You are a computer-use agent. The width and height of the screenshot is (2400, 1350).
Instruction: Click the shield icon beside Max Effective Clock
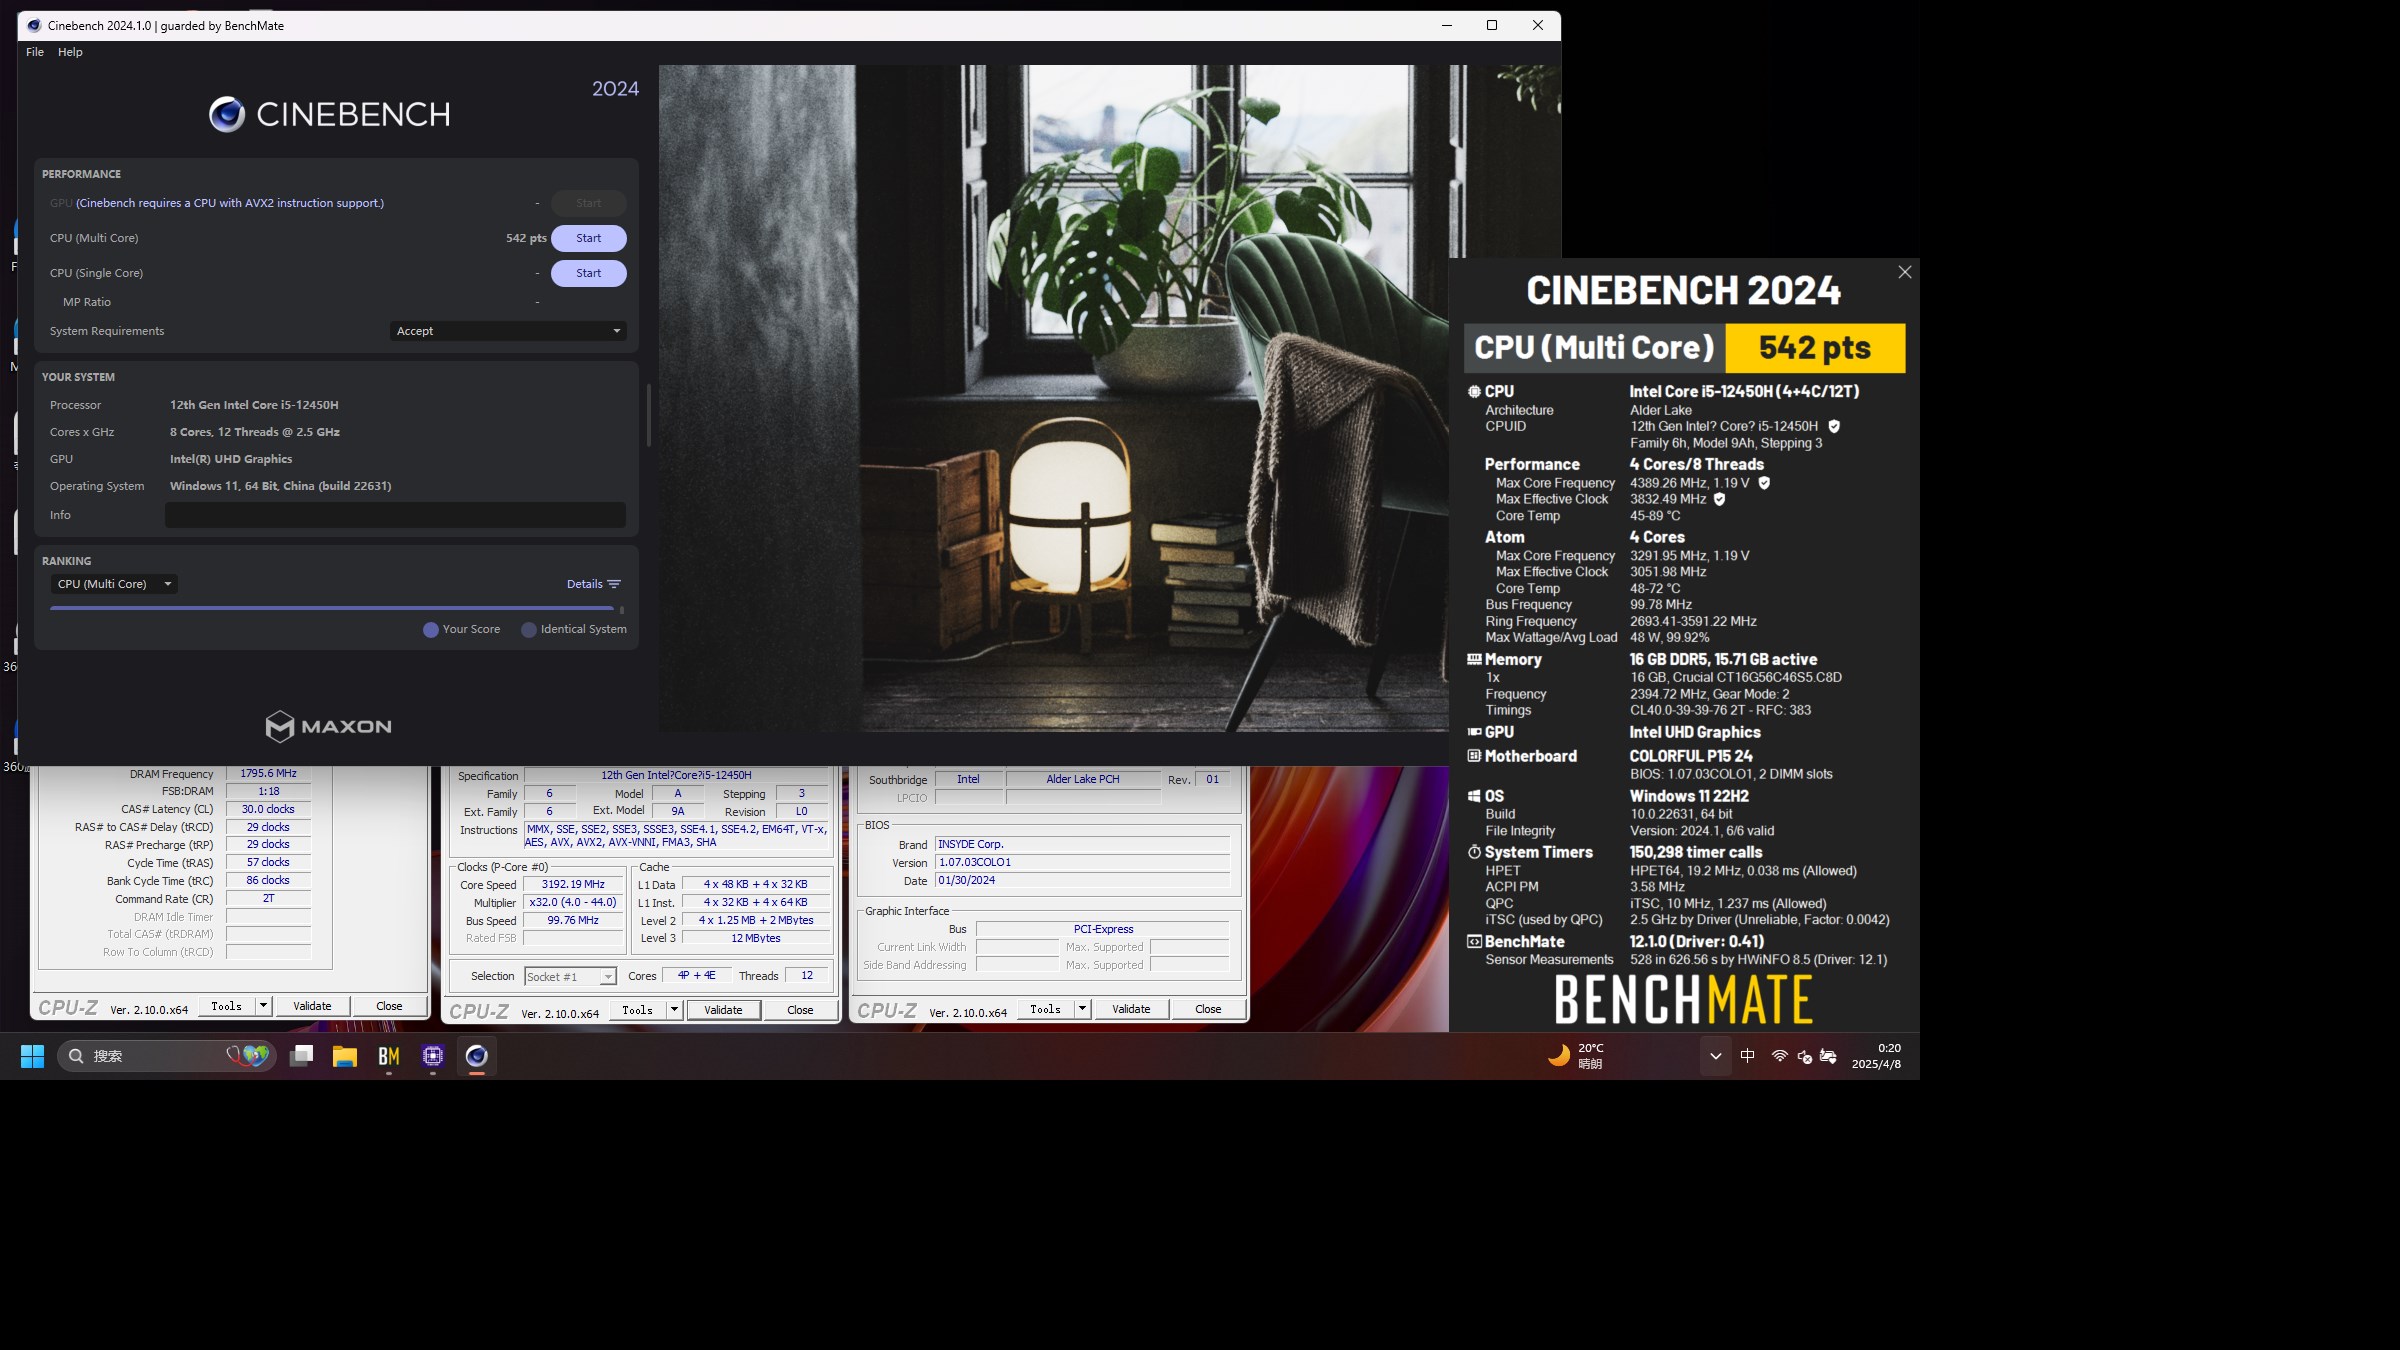[x=1720, y=499]
